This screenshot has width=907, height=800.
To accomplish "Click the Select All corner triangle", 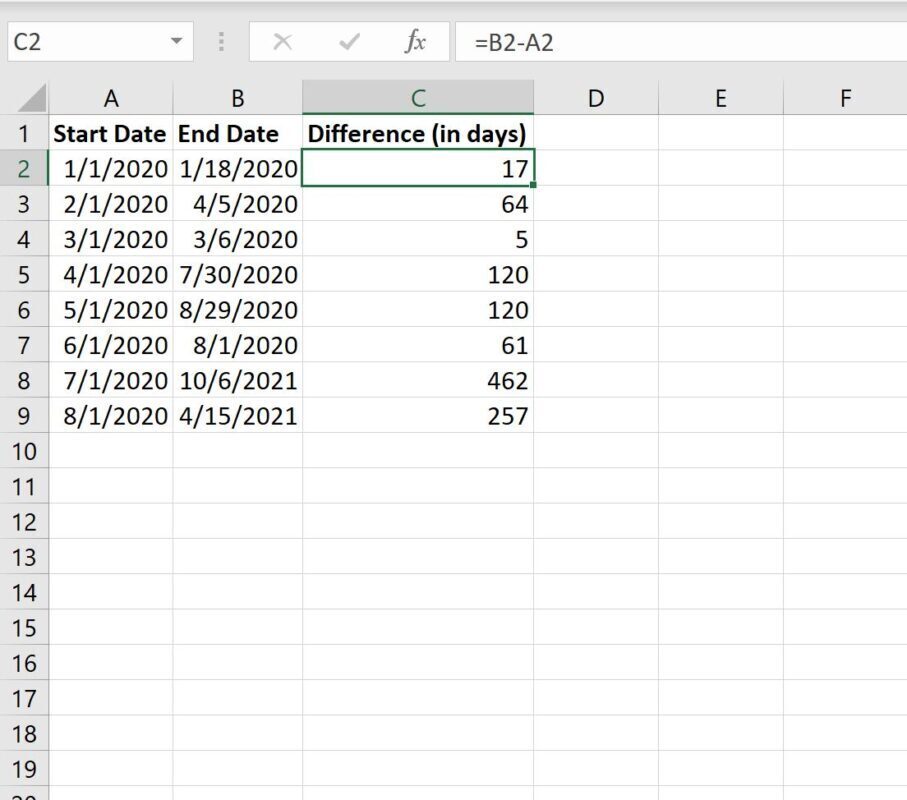I will tap(32, 98).
